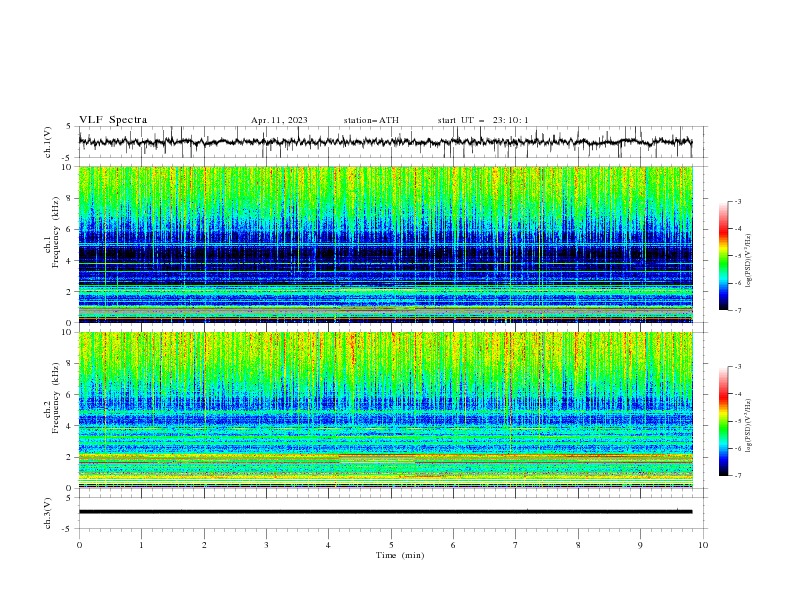
Task: Click the '1' tick on time axis
Action: coord(141,545)
